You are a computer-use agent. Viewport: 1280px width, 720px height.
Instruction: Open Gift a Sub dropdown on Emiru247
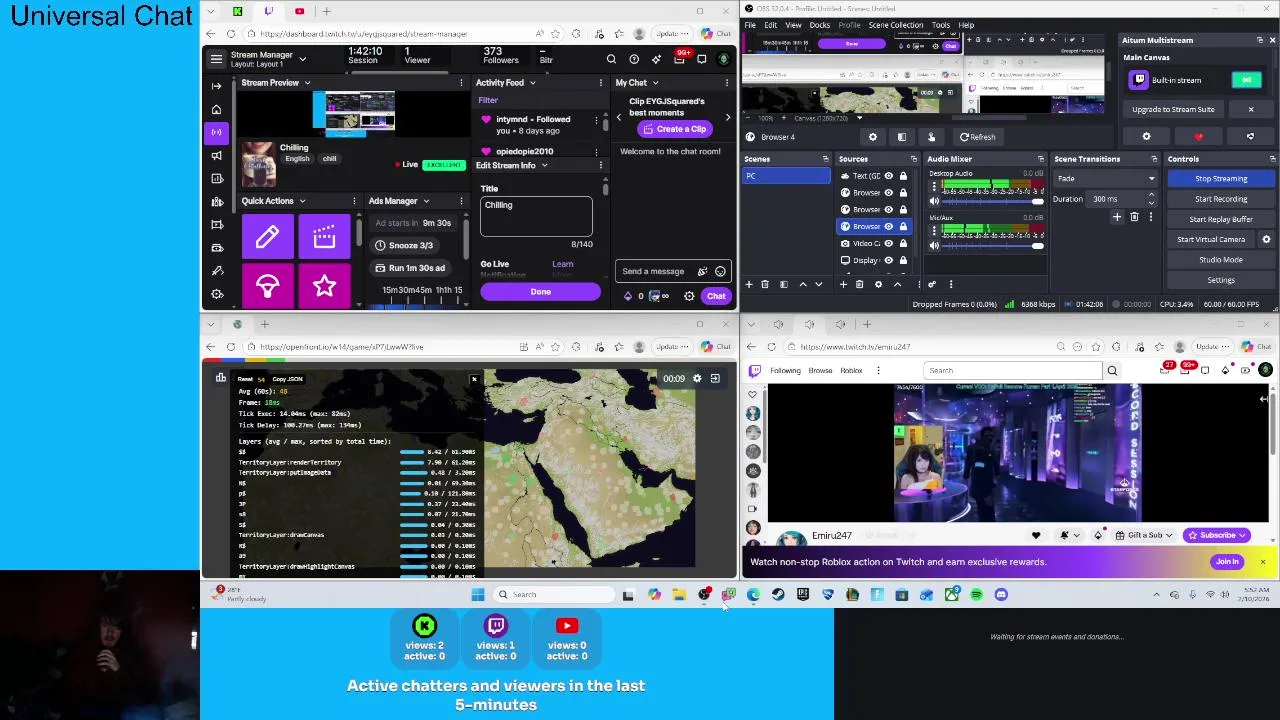pos(1145,536)
